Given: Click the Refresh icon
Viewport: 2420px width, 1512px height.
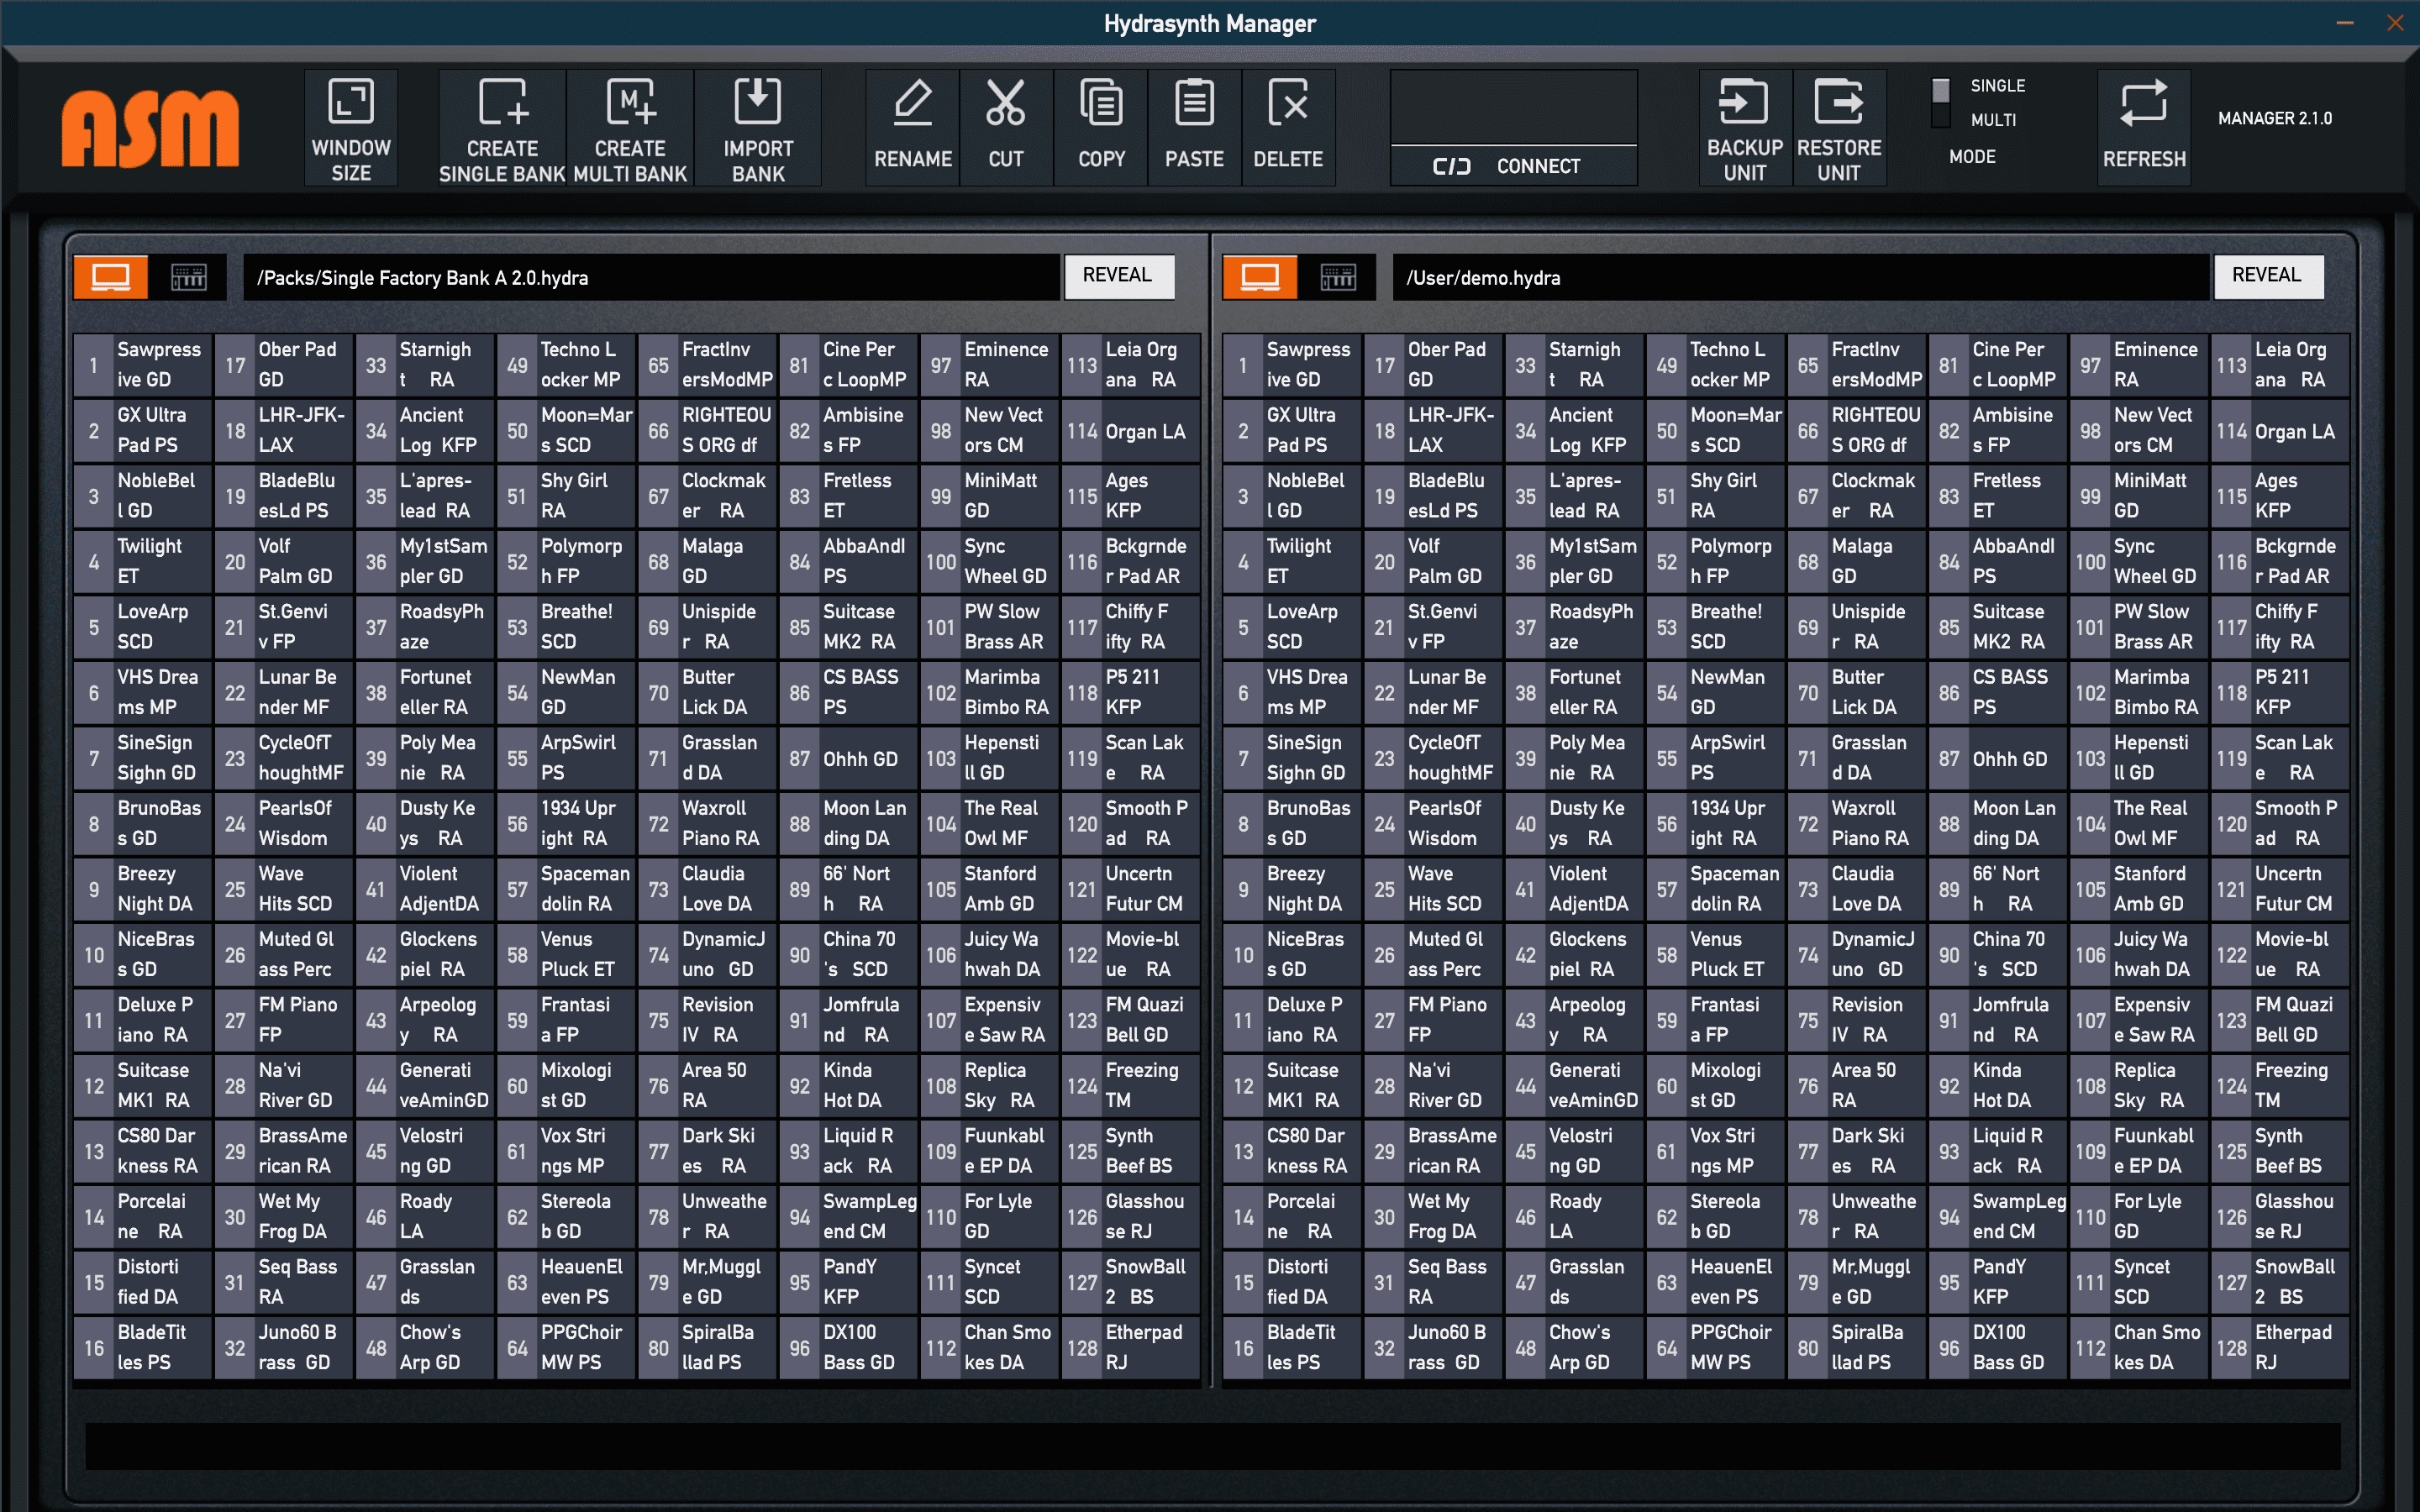Looking at the screenshot, I should pos(2144,128).
